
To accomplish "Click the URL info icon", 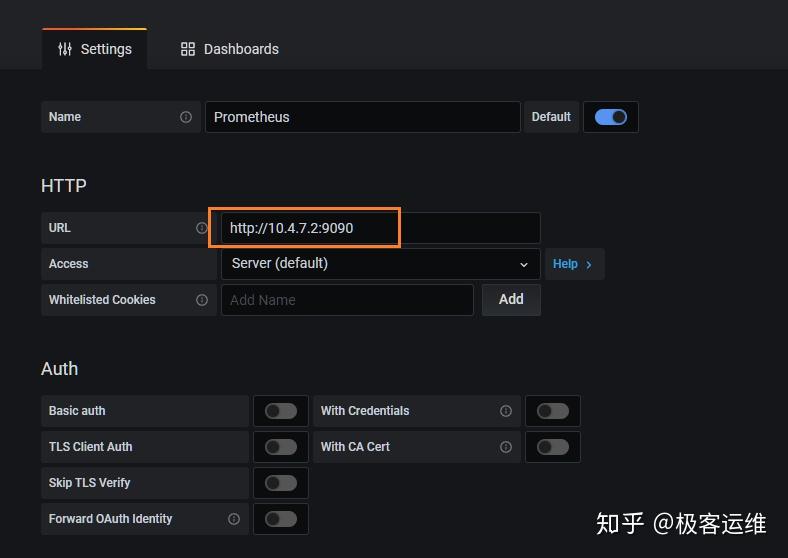I will pyautogui.click(x=202, y=228).
